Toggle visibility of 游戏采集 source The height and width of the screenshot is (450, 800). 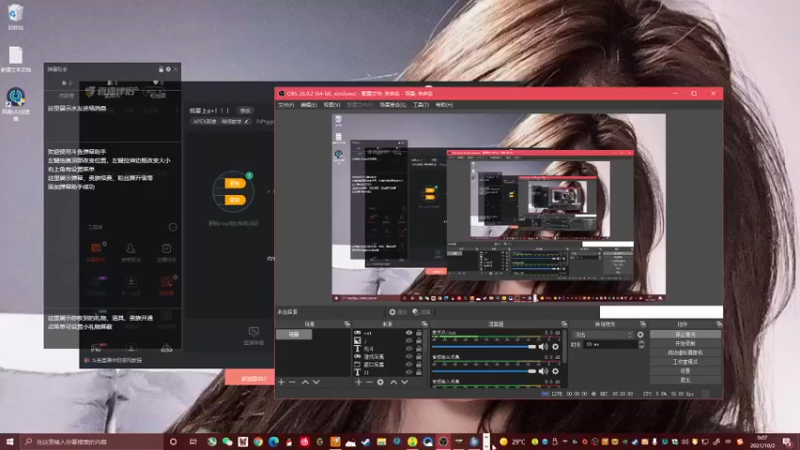tap(409, 357)
